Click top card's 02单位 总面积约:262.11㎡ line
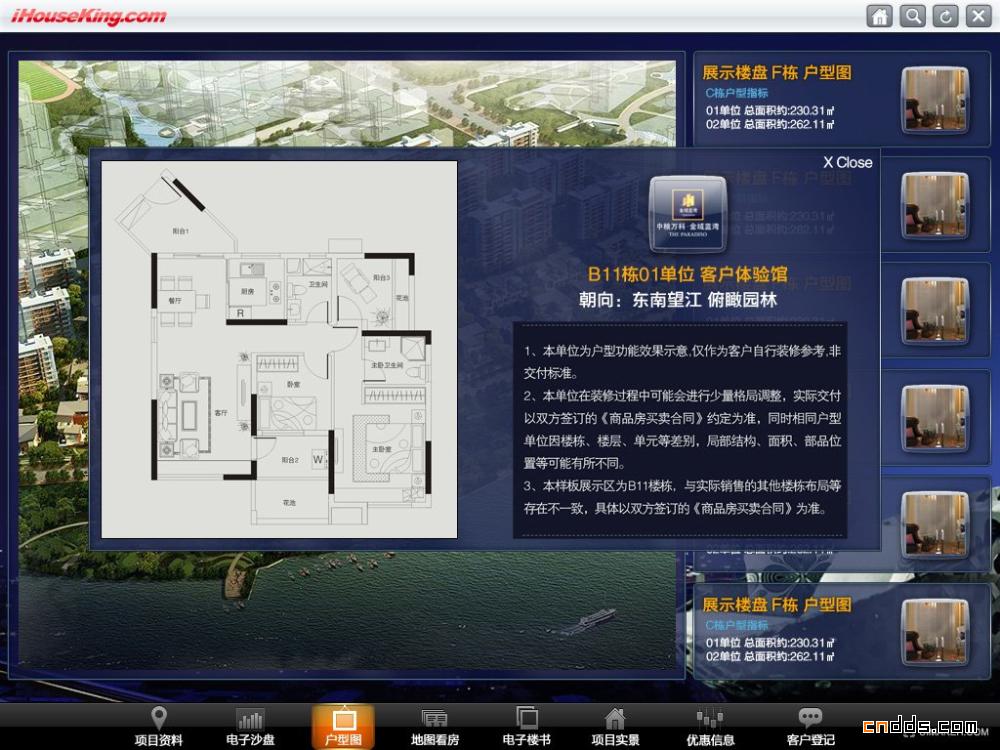 (770, 124)
